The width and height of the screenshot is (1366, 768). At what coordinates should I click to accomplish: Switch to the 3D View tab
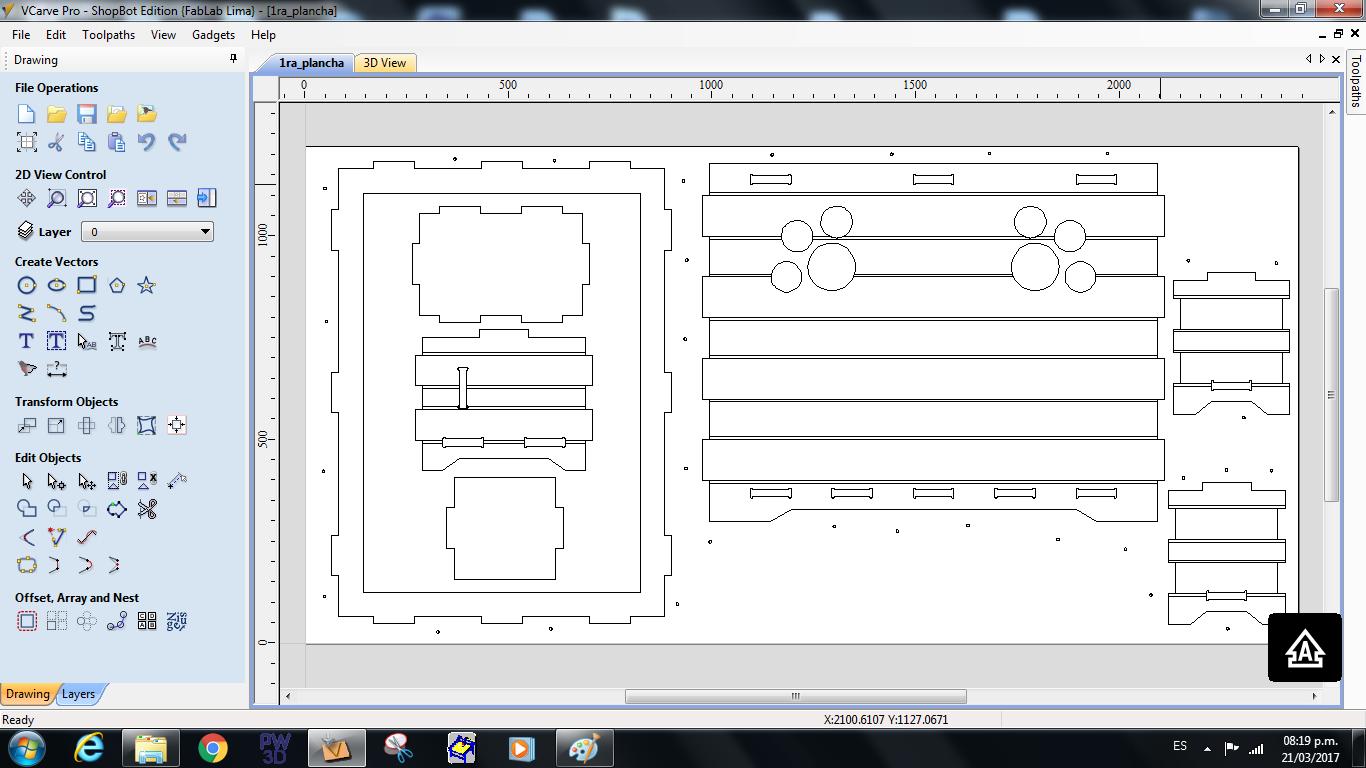(x=385, y=63)
